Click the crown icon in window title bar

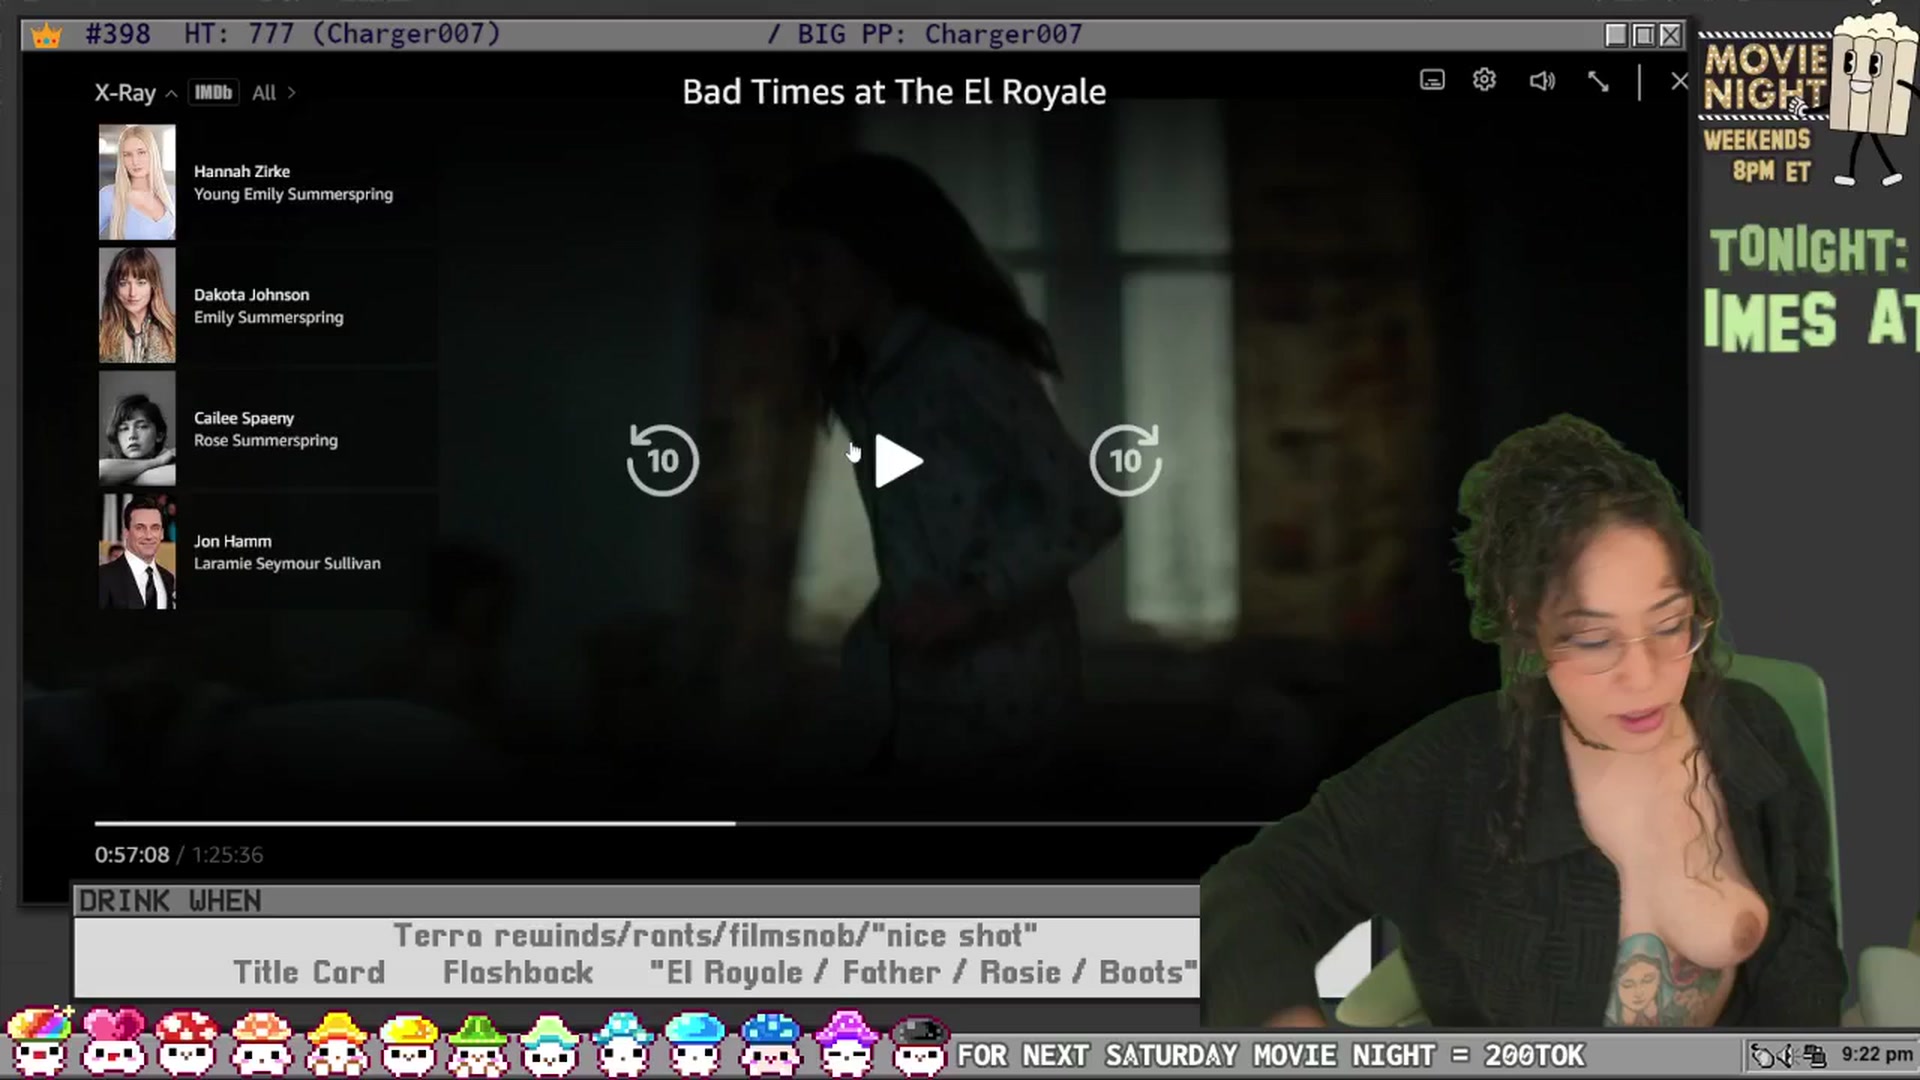point(46,36)
